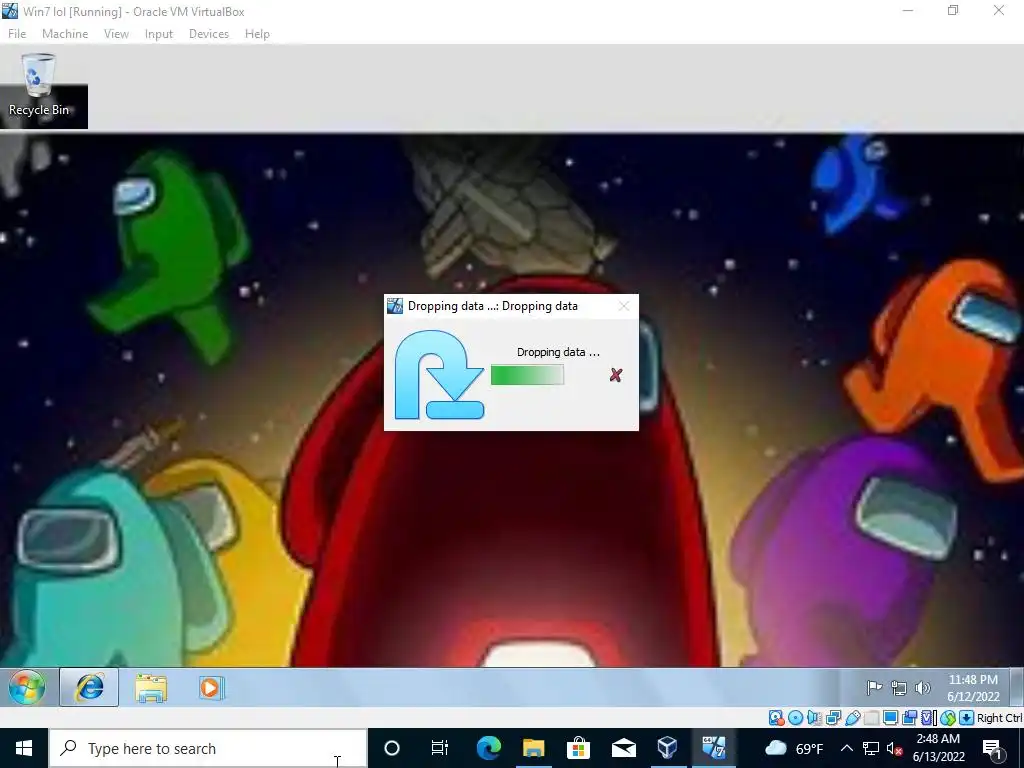This screenshot has height=768, width=1024.
Task: Click the optical disk indicator
Action: click(x=795, y=718)
